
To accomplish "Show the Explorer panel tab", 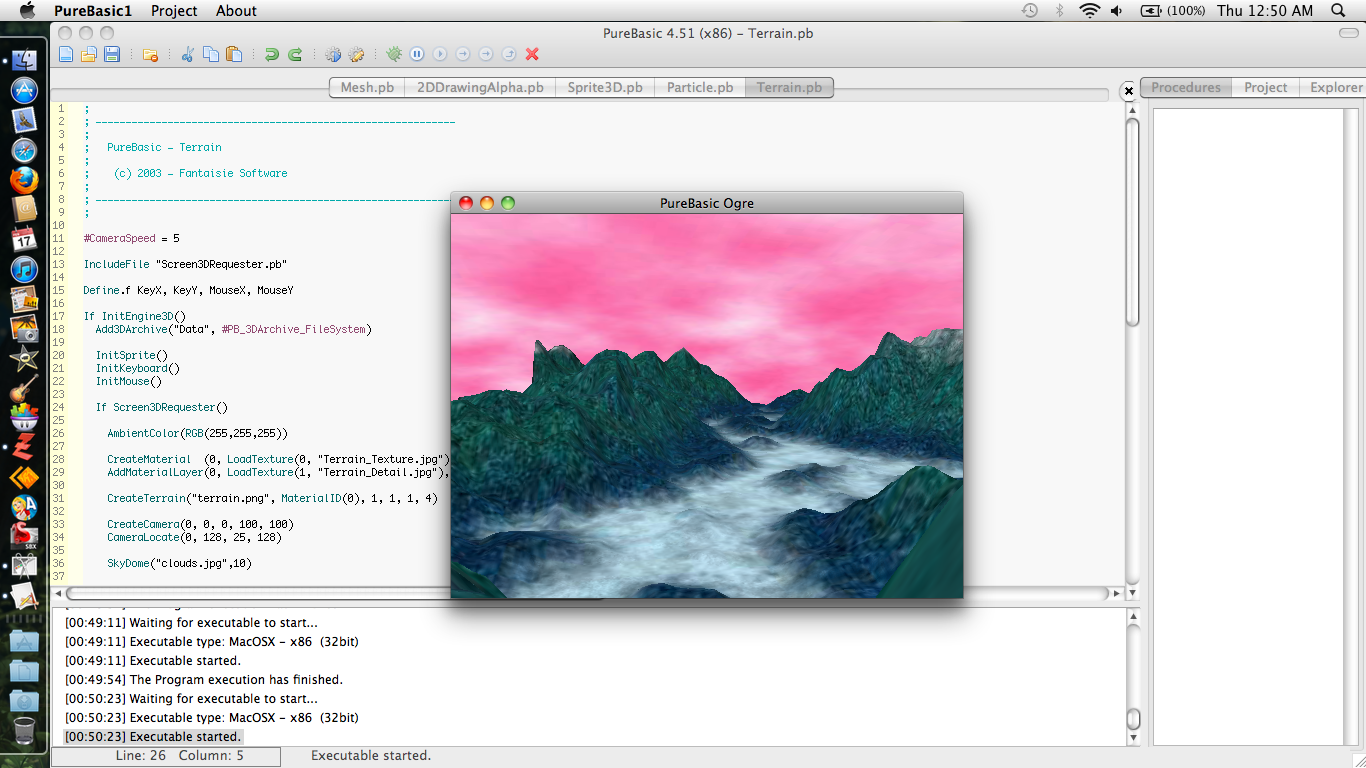I will tap(1335, 87).
